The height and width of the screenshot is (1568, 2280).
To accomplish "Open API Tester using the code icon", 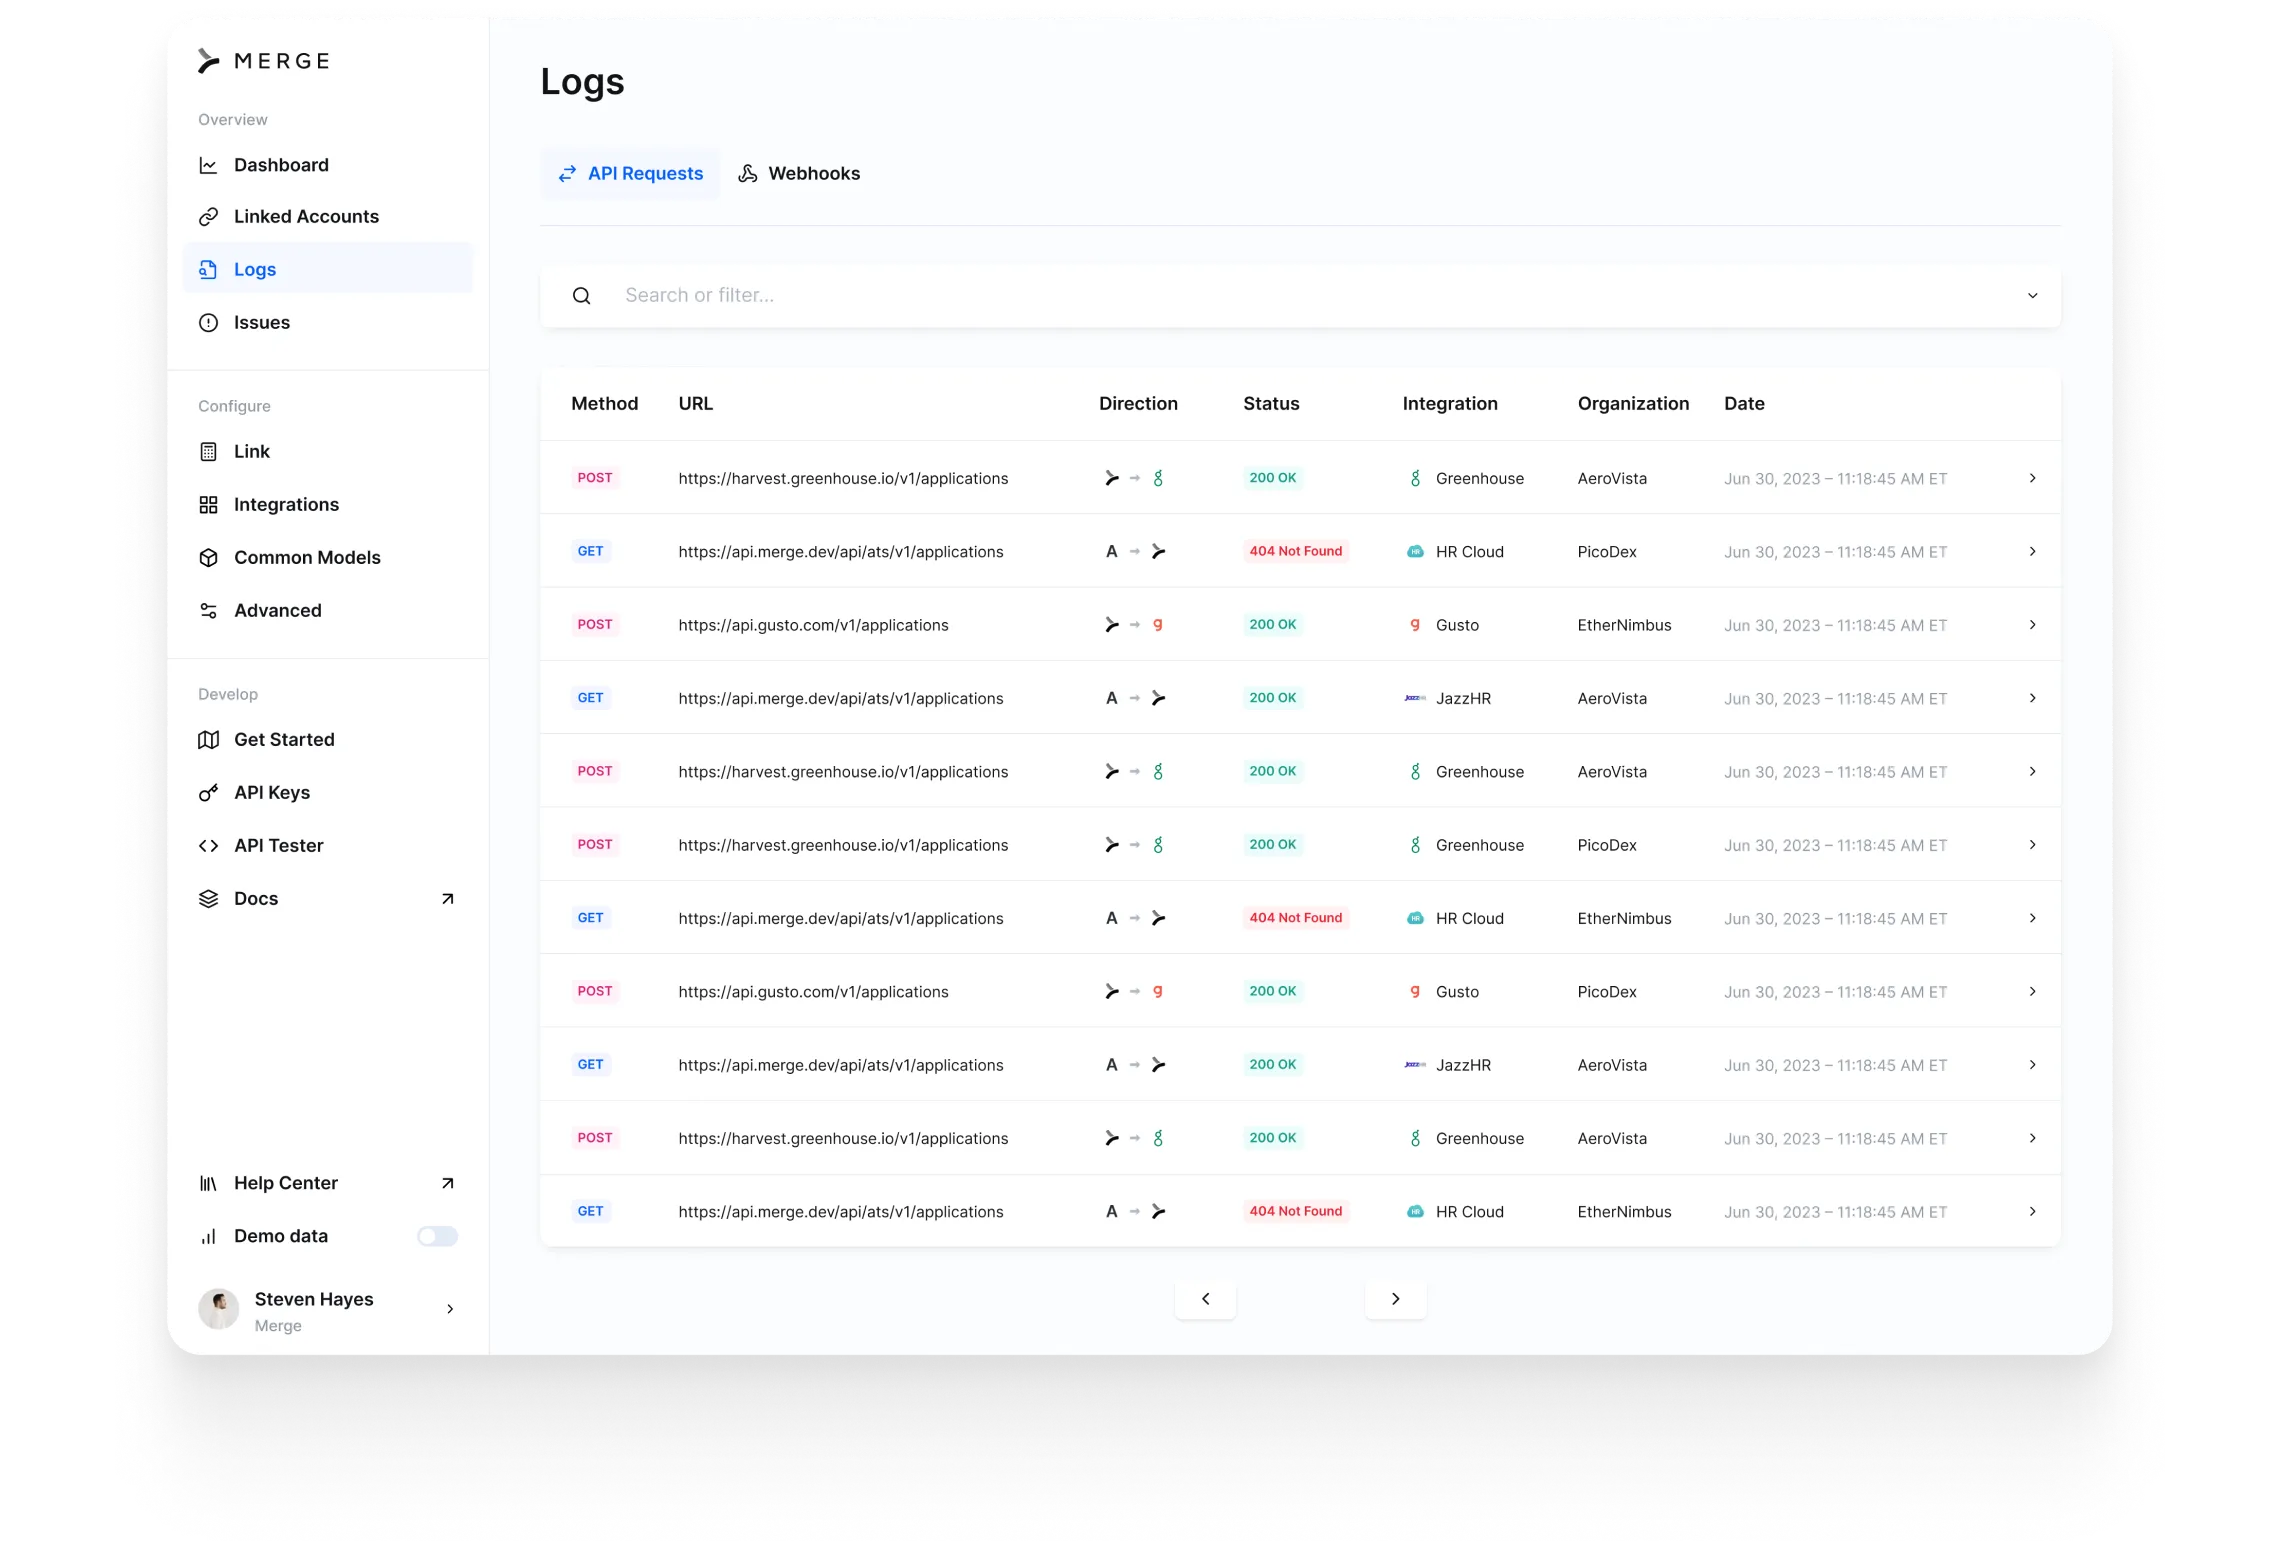I will click(209, 845).
